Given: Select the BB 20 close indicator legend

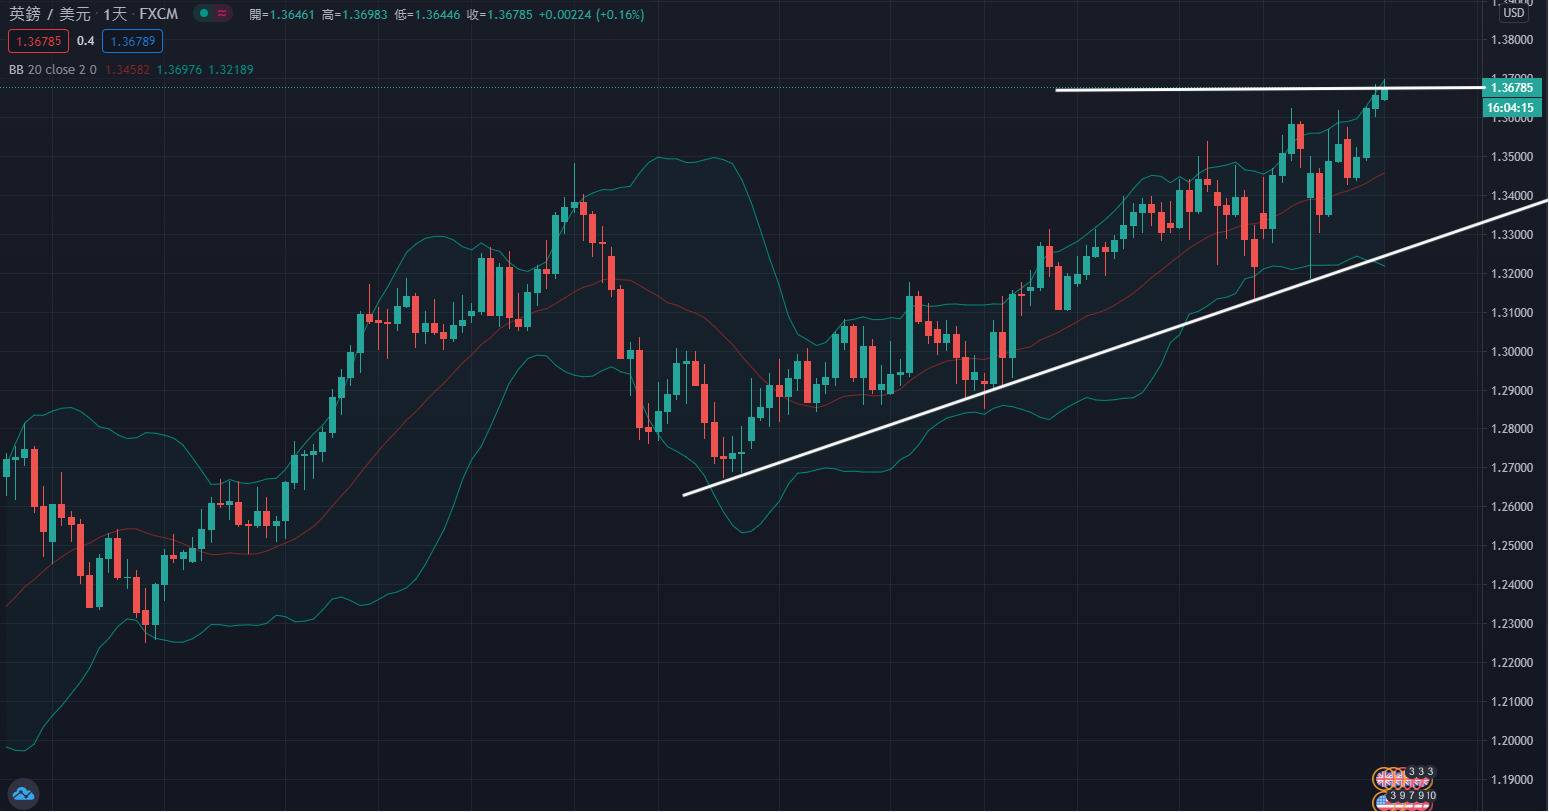Looking at the screenshot, I should 52,70.
